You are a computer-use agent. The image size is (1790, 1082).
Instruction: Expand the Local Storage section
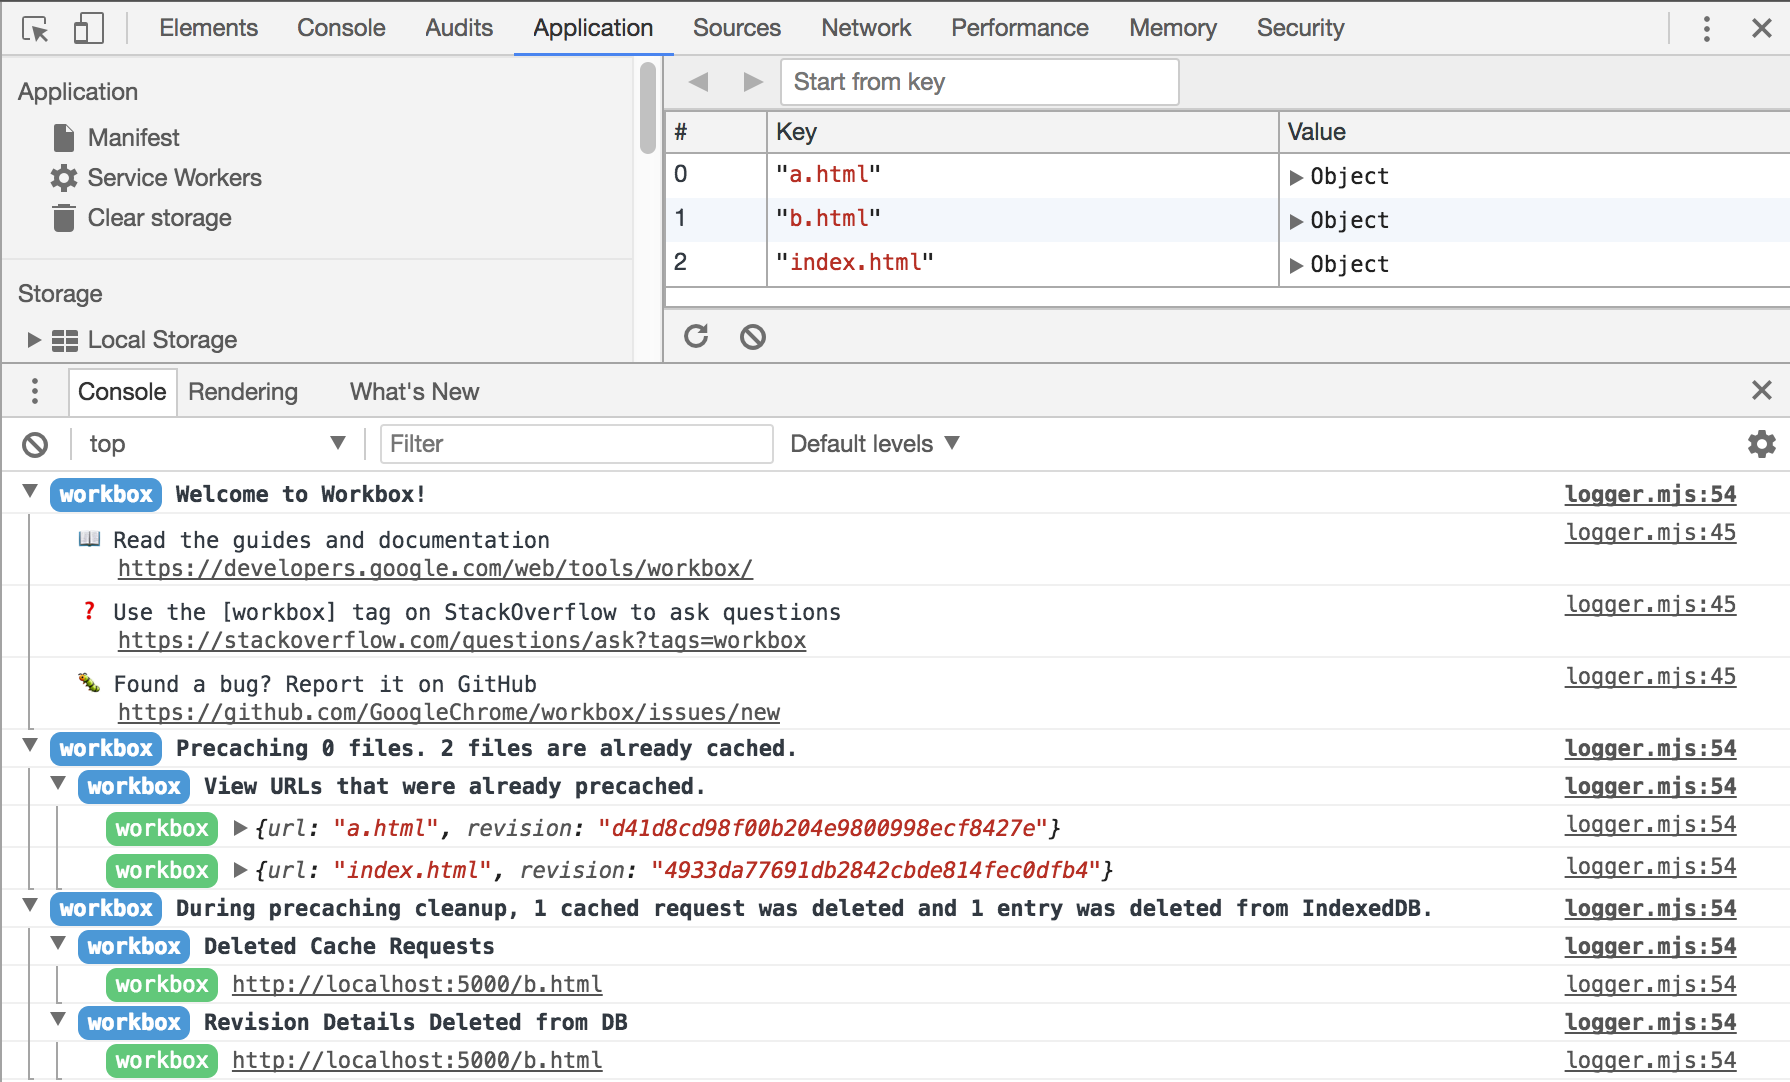click(32, 340)
